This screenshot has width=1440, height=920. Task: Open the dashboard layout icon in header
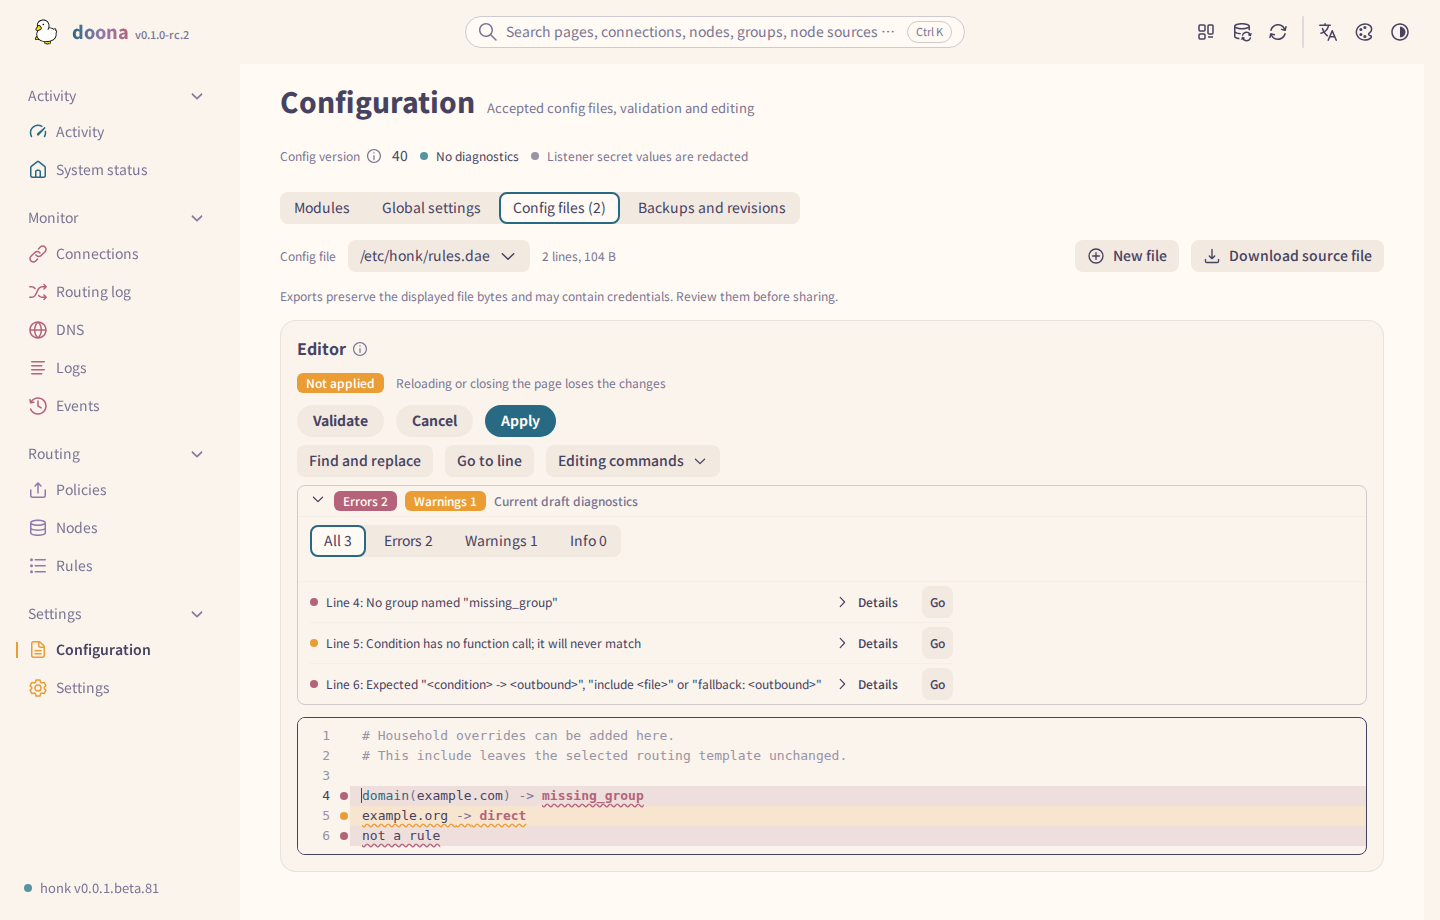pos(1206,32)
